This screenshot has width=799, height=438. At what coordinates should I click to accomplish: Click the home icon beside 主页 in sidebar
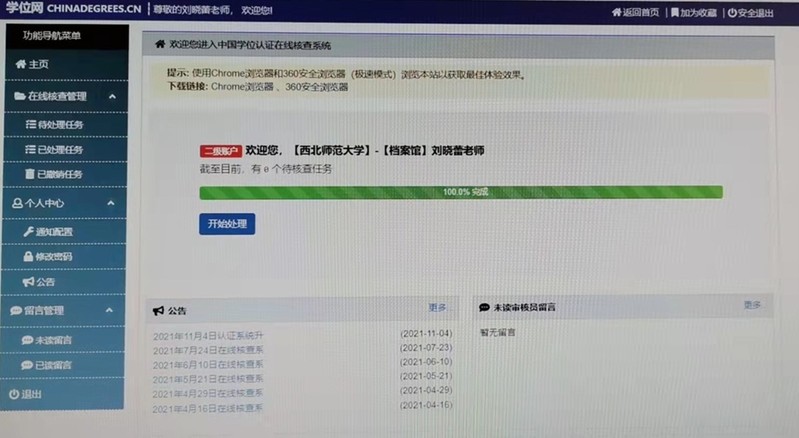pos(20,64)
